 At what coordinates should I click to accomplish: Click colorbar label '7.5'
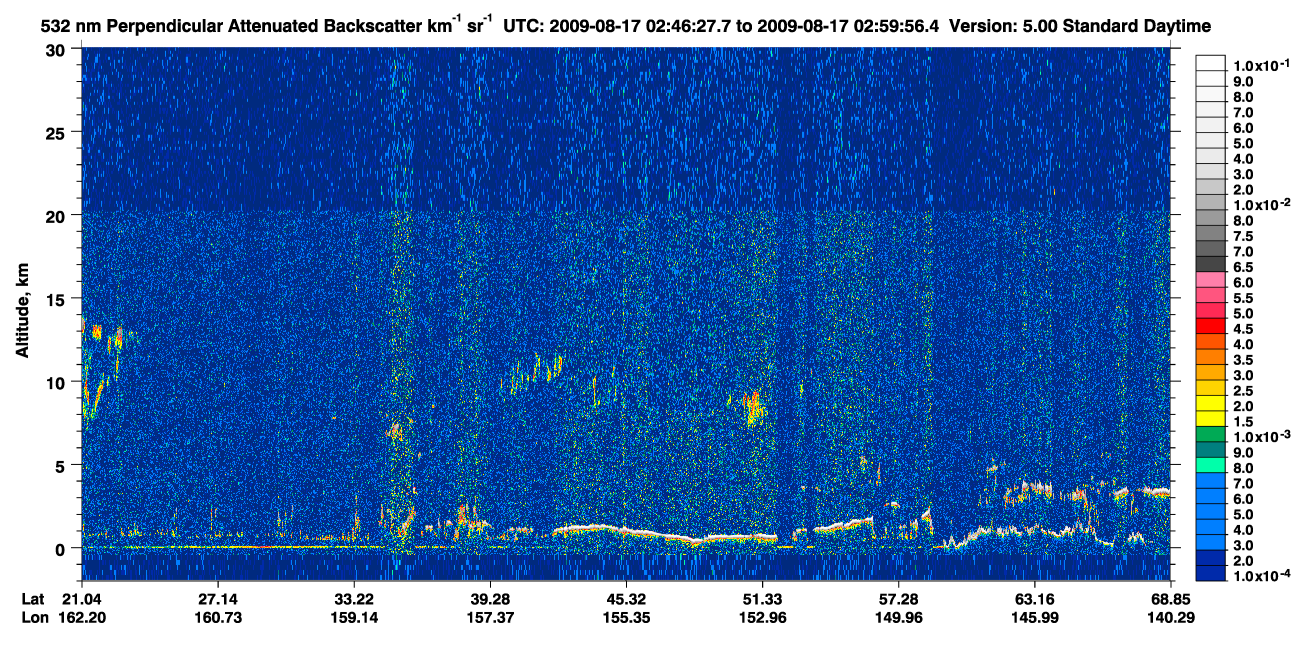[x=1243, y=236]
